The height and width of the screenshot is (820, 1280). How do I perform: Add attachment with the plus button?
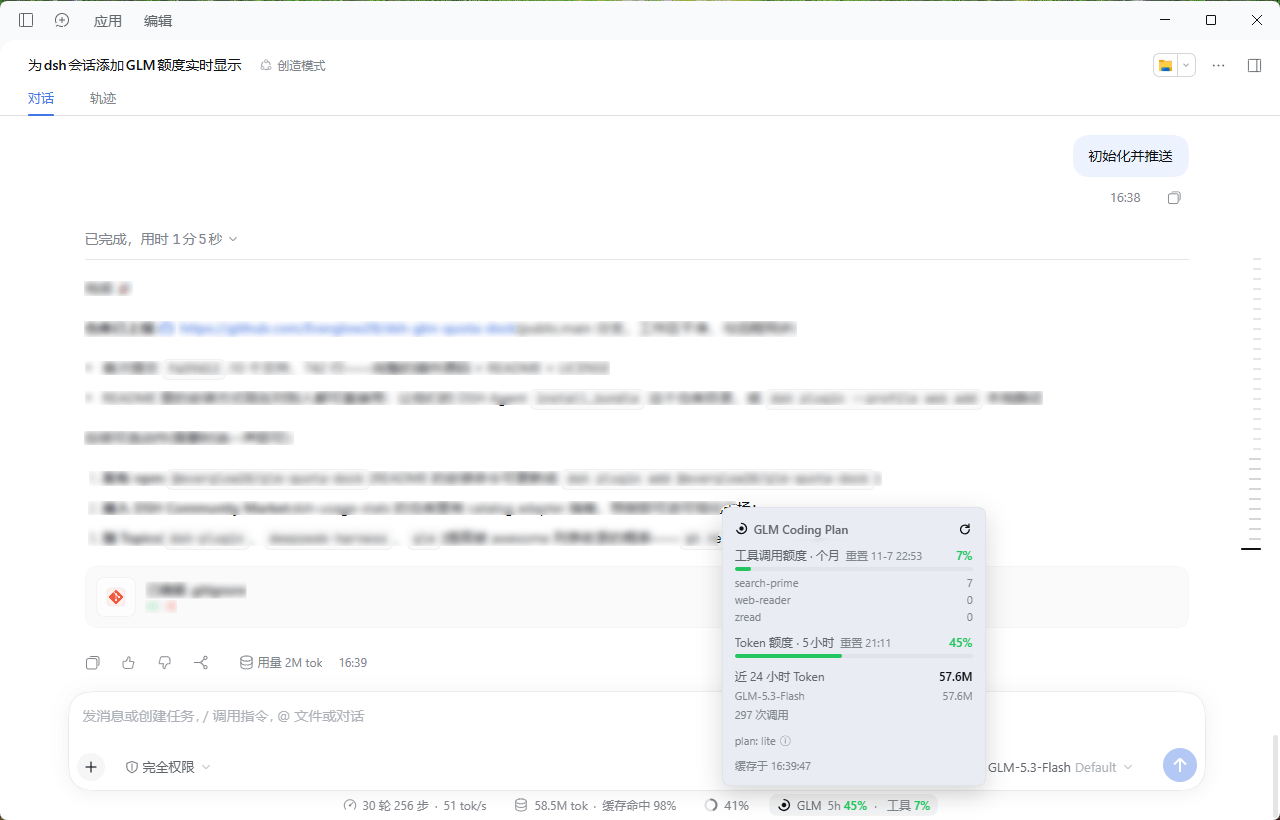coord(91,767)
